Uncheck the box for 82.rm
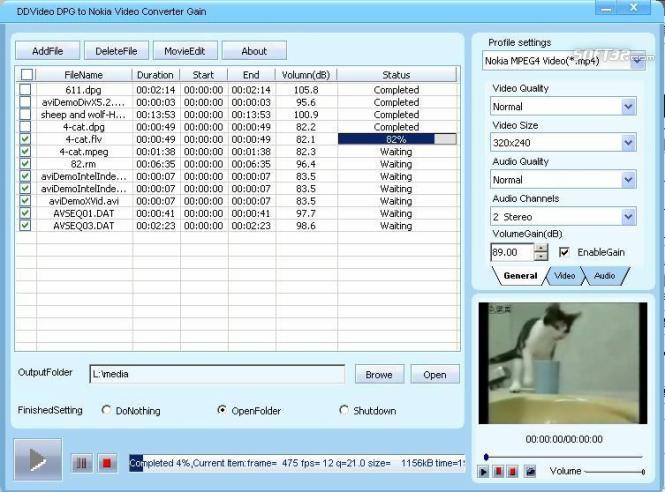The height and width of the screenshot is (492, 665). tap(25, 163)
